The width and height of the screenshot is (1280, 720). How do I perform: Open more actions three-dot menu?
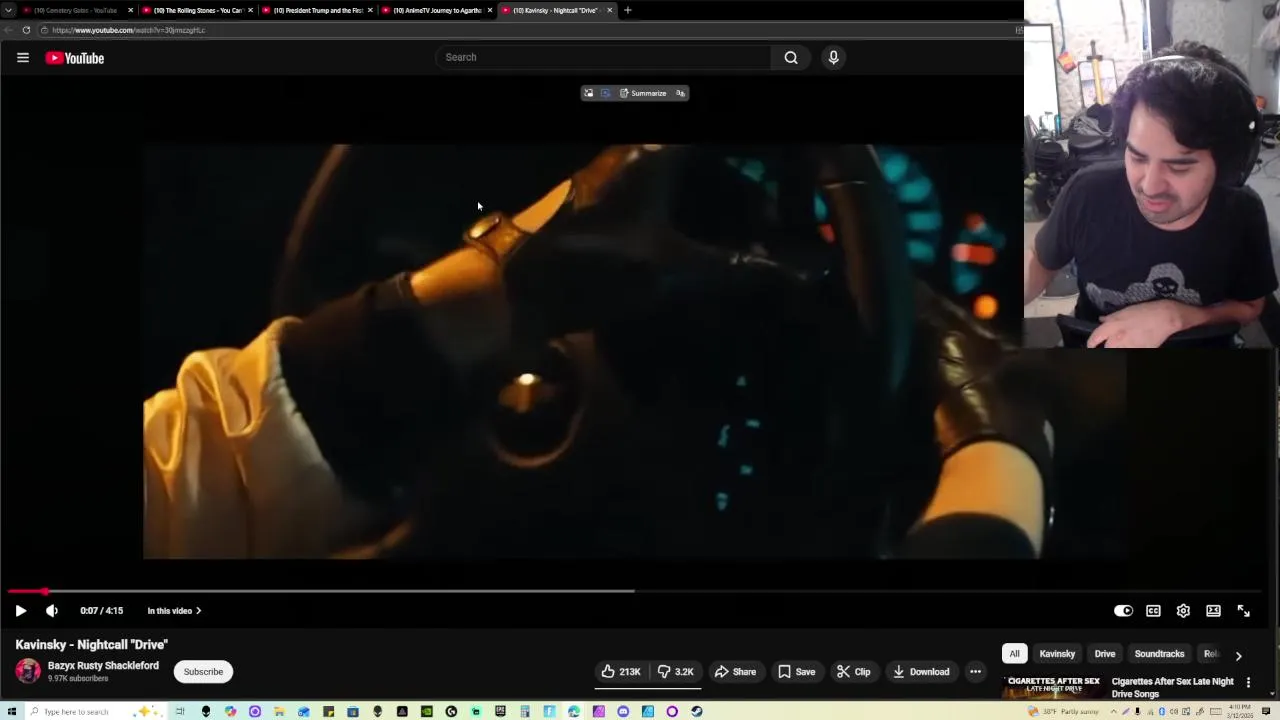975,671
